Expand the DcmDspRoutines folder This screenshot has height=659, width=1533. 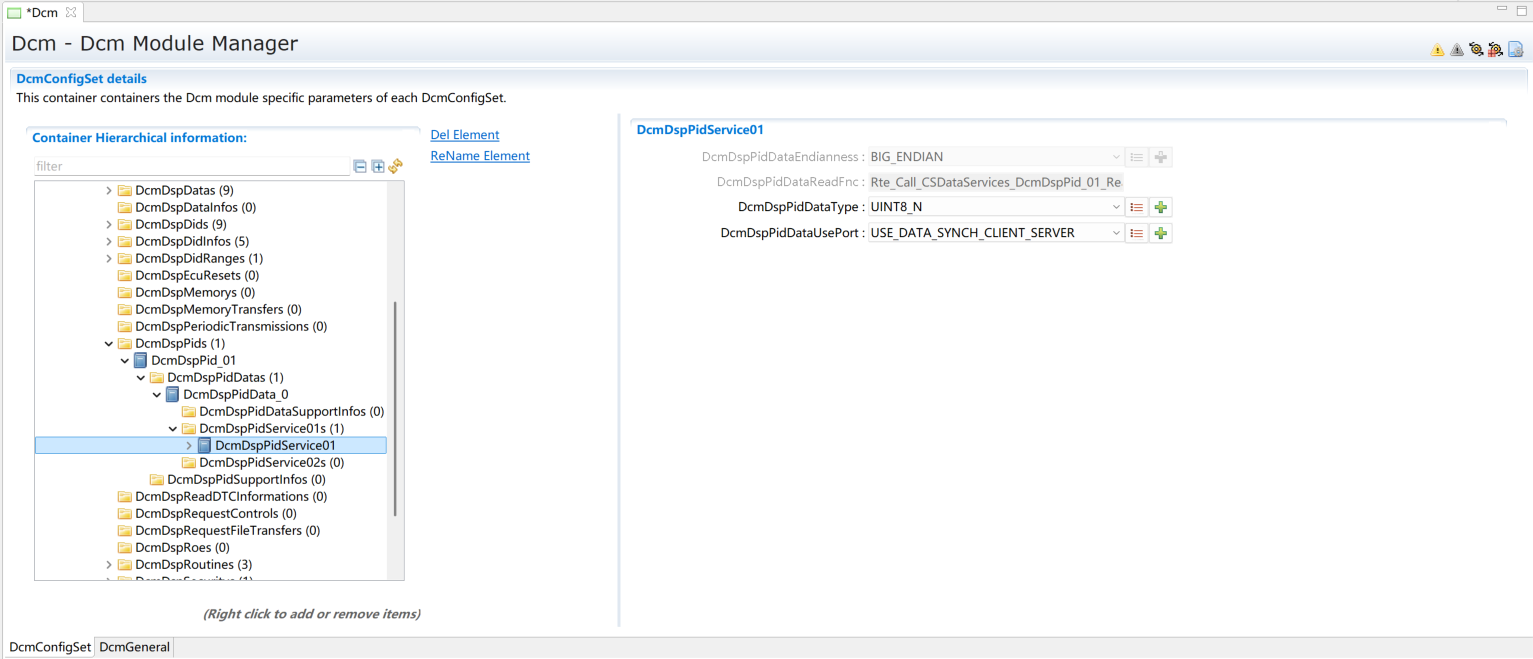coord(109,565)
